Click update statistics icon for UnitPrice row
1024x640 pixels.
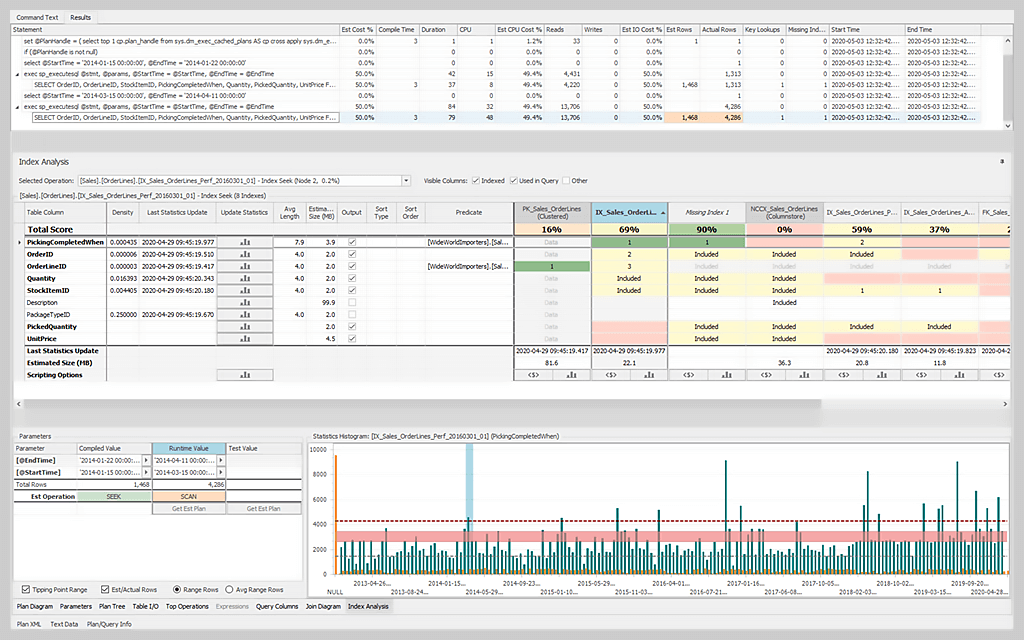[x=245, y=339]
